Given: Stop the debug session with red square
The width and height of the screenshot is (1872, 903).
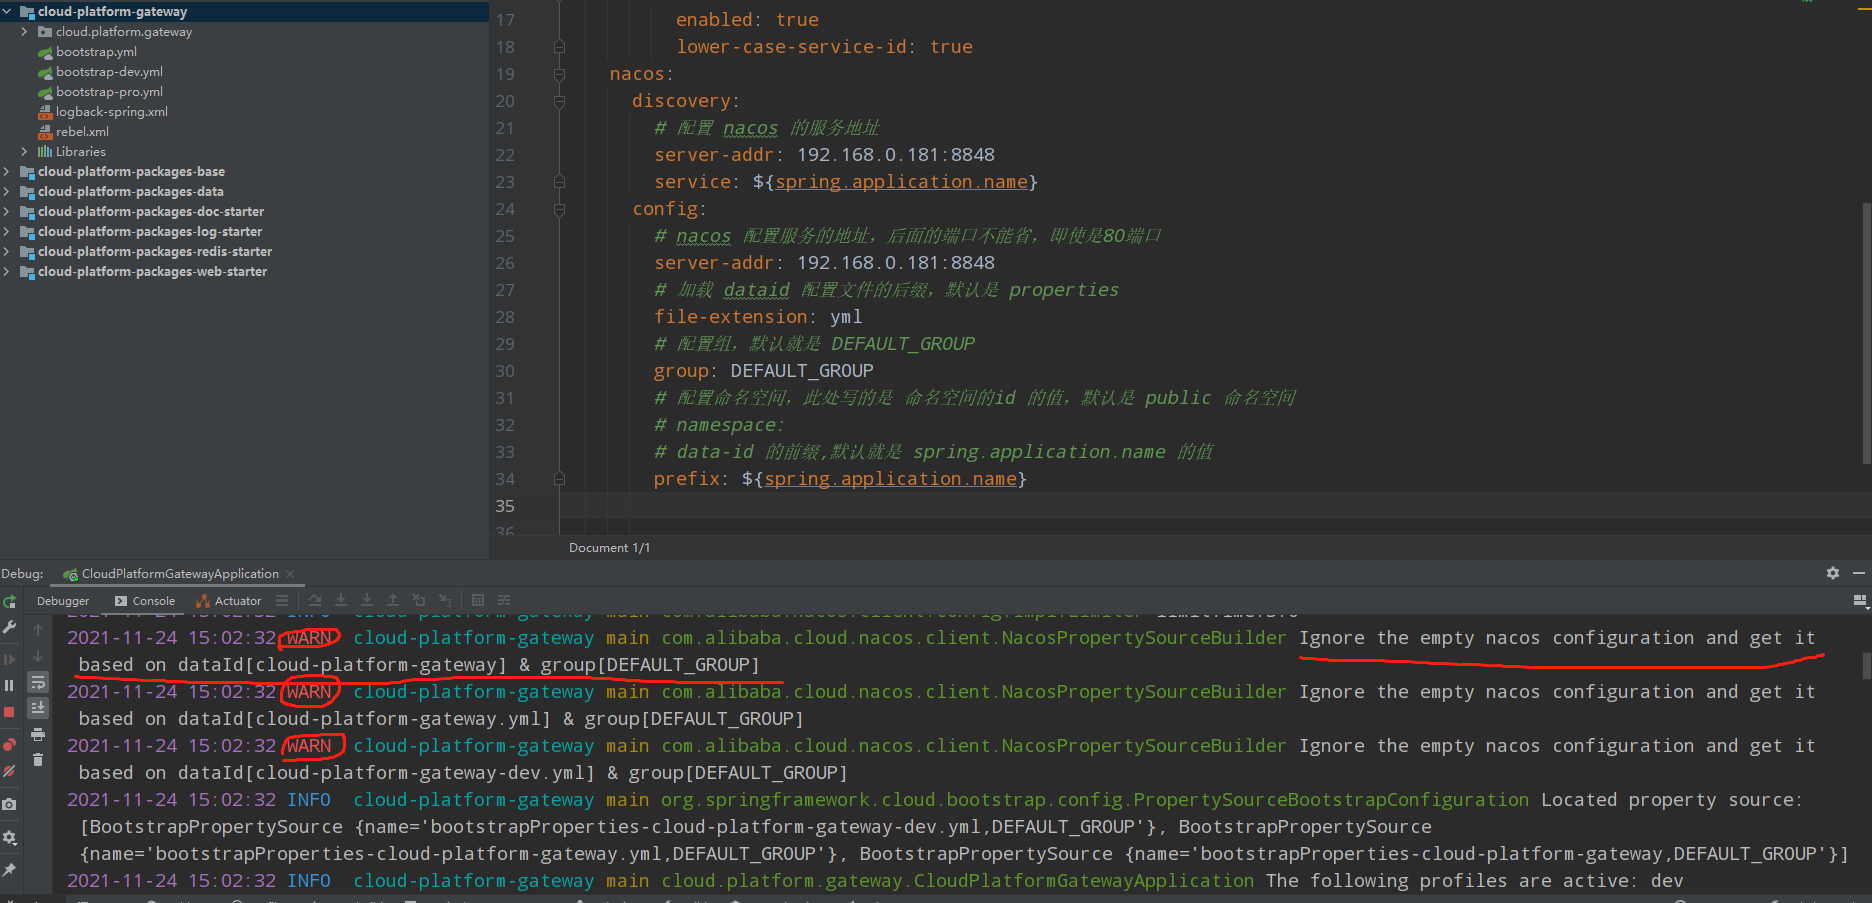Looking at the screenshot, I should pyautogui.click(x=9, y=712).
